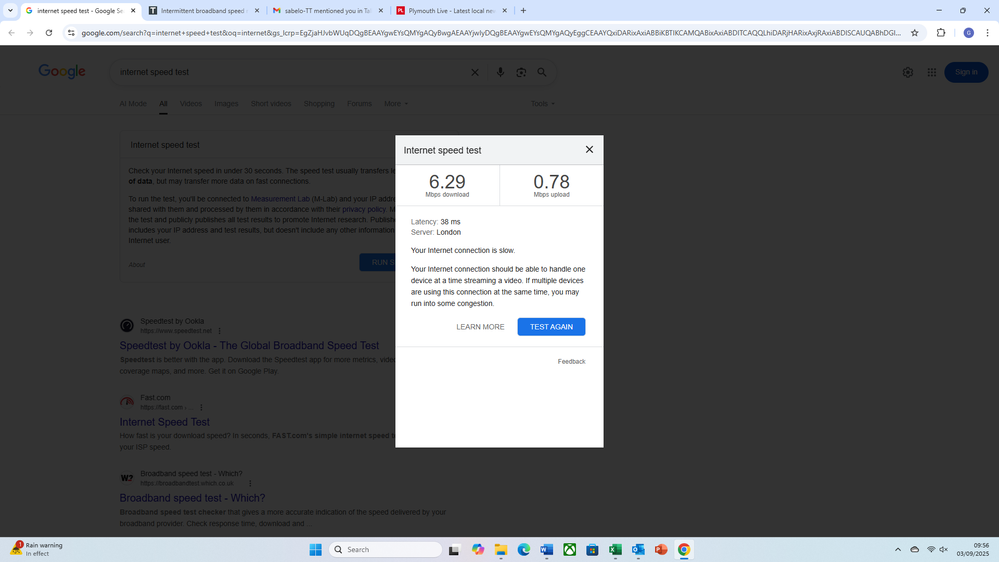Image resolution: width=999 pixels, height=562 pixels.
Task: Select the Images search tab
Action: pyautogui.click(x=226, y=104)
